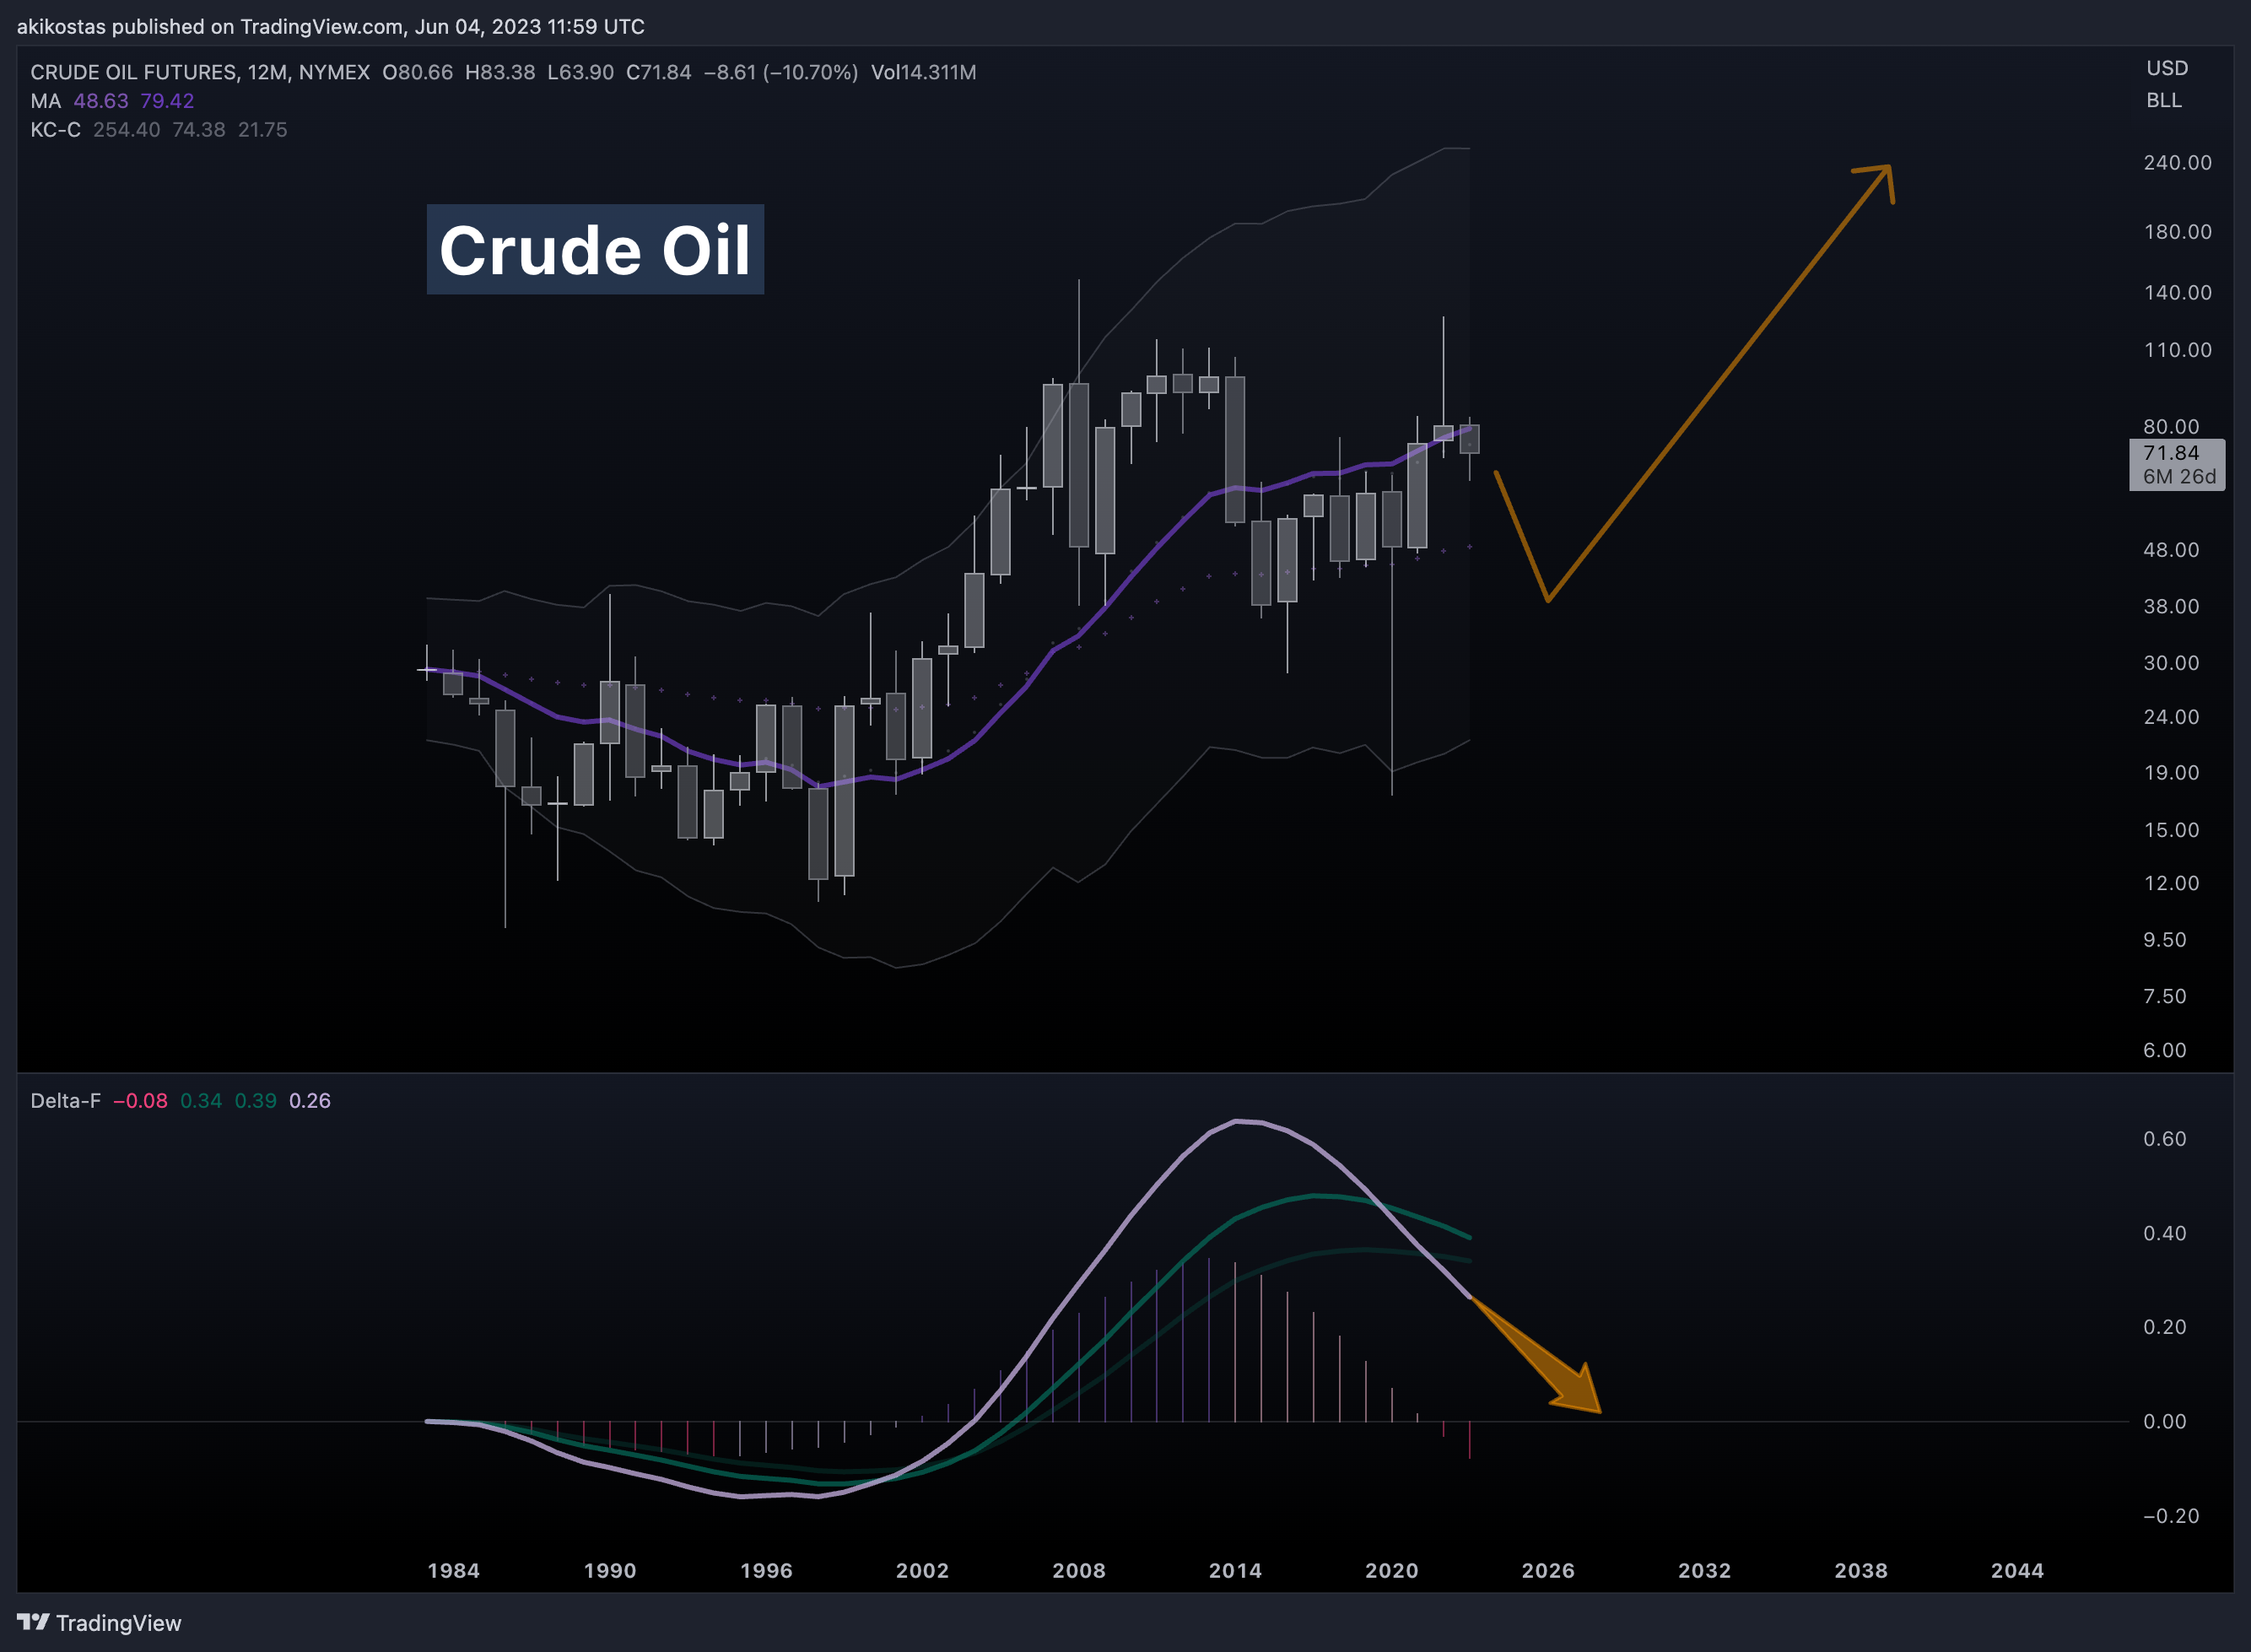The image size is (2251, 1652).
Task: Click the 'CRUDE OIL FUTURES, 12M, NYMEX' symbol title
Action: click(200, 72)
